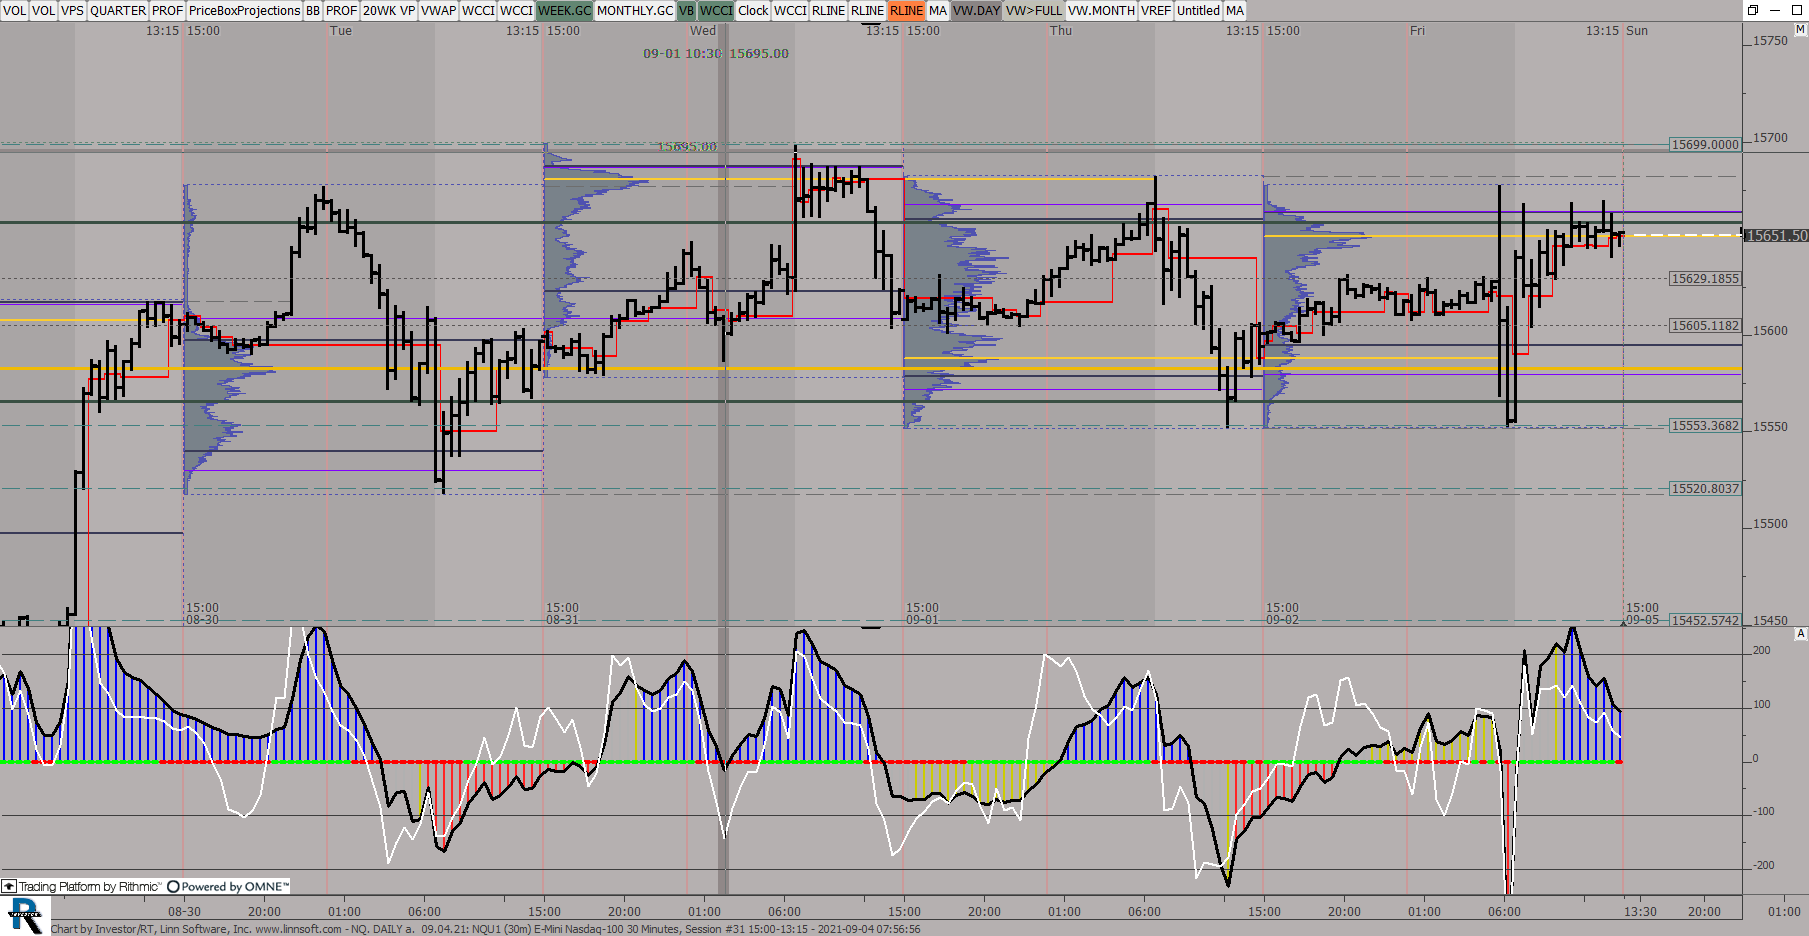The height and width of the screenshot is (936, 1809).
Task: Toggle the dark VW.DAY button
Action: tap(976, 10)
